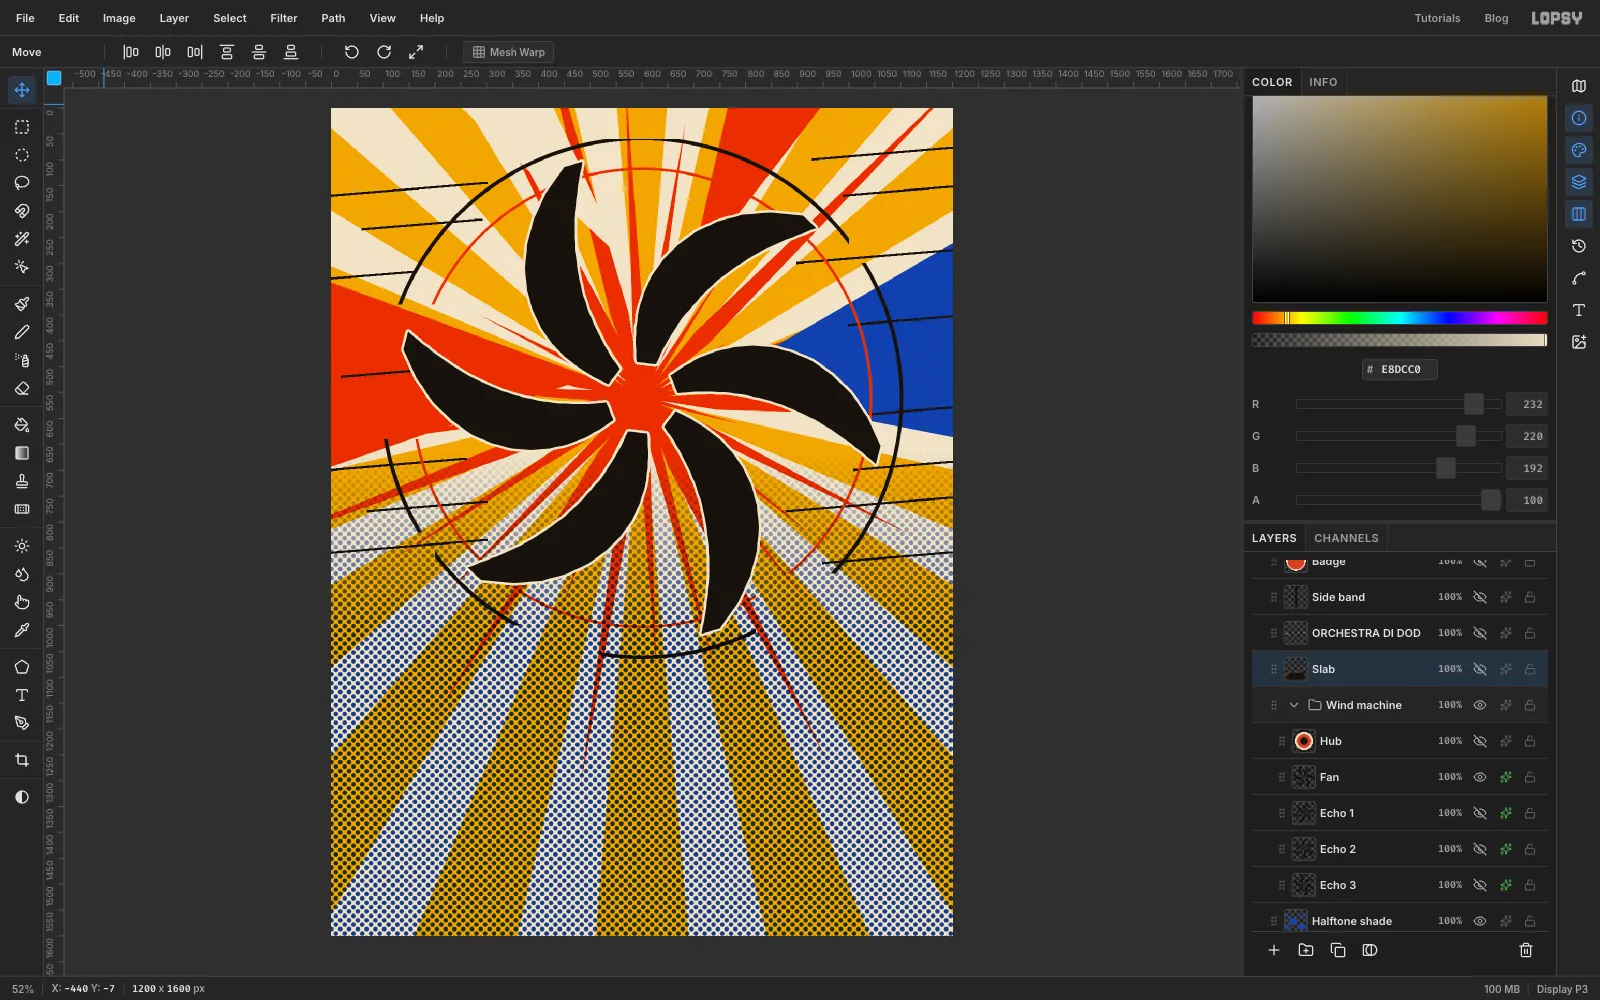Click the R channel slider
Image resolution: width=1600 pixels, height=1000 pixels.
point(1398,404)
